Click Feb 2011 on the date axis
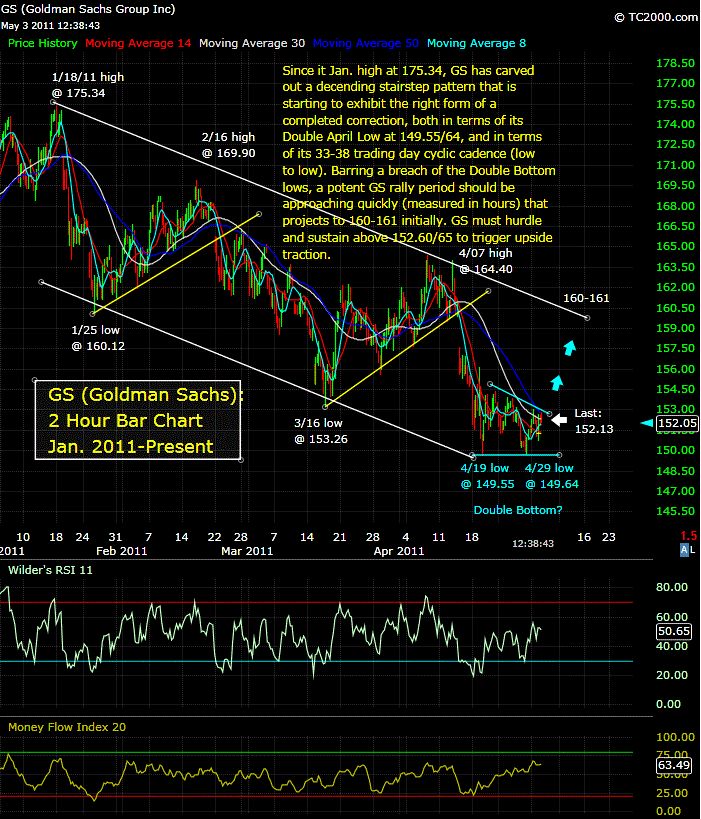This screenshot has height=819, width=701. click(x=121, y=551)
